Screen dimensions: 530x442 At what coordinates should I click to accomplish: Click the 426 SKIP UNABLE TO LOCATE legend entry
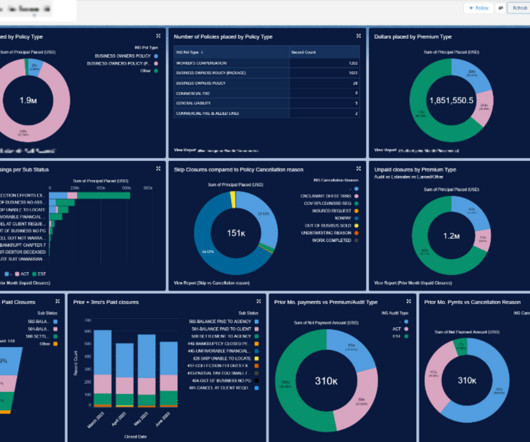[x=226, y=359]
